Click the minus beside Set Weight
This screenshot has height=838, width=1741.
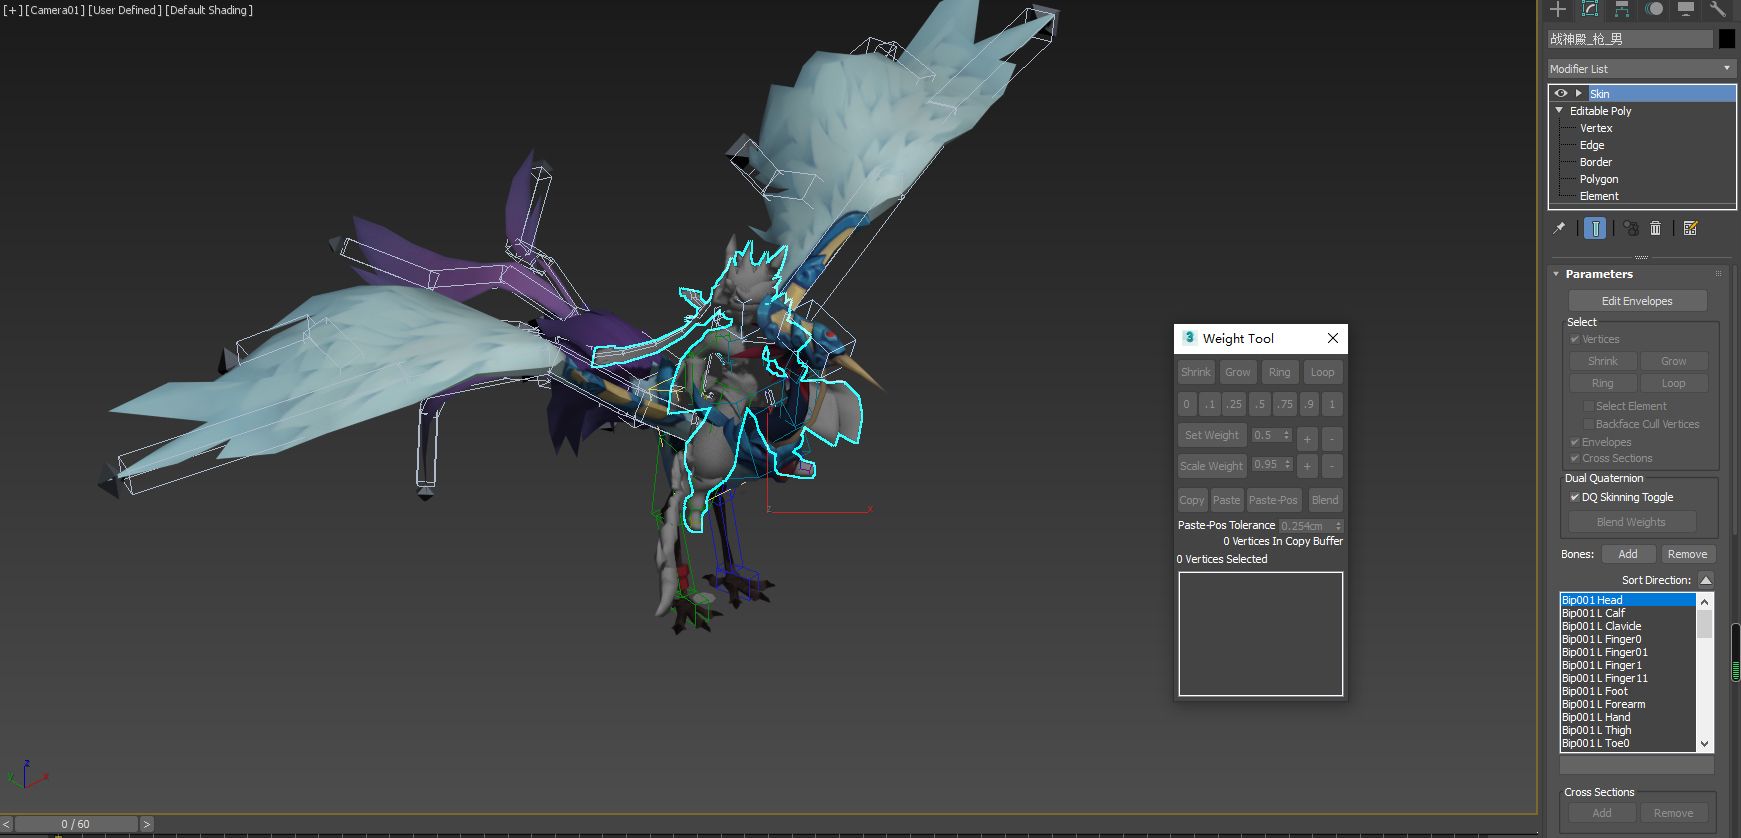click(x=1332, y=439)
